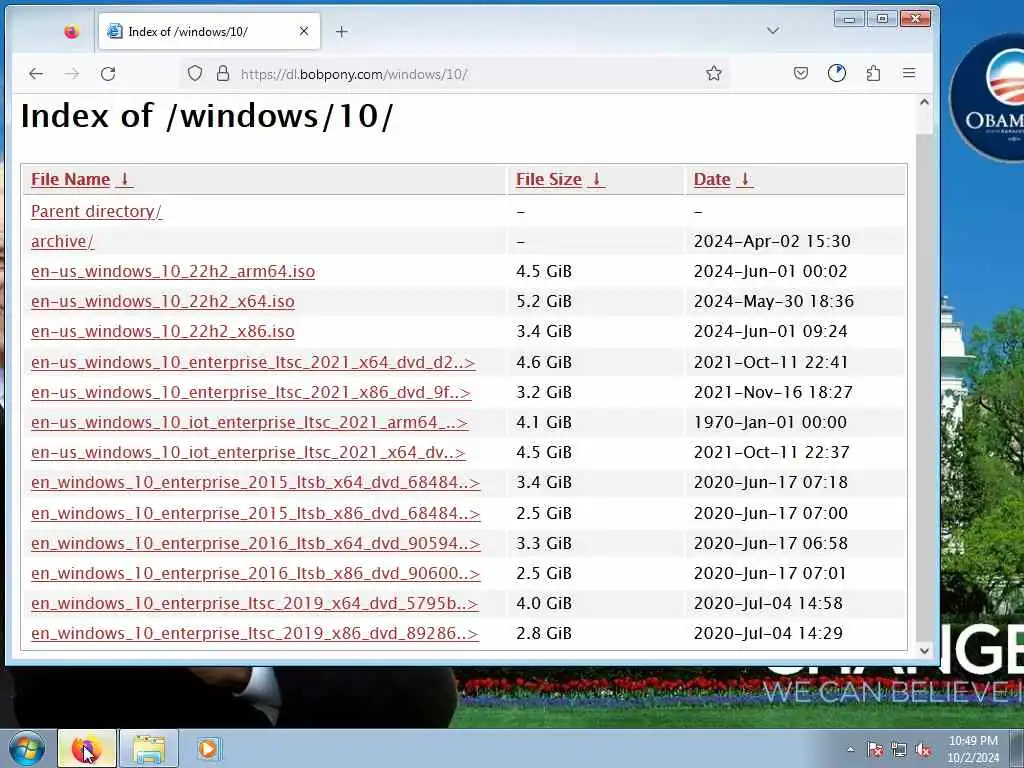
Task: Close the Index of /windows/10/ tab
Action: (304, 31)
